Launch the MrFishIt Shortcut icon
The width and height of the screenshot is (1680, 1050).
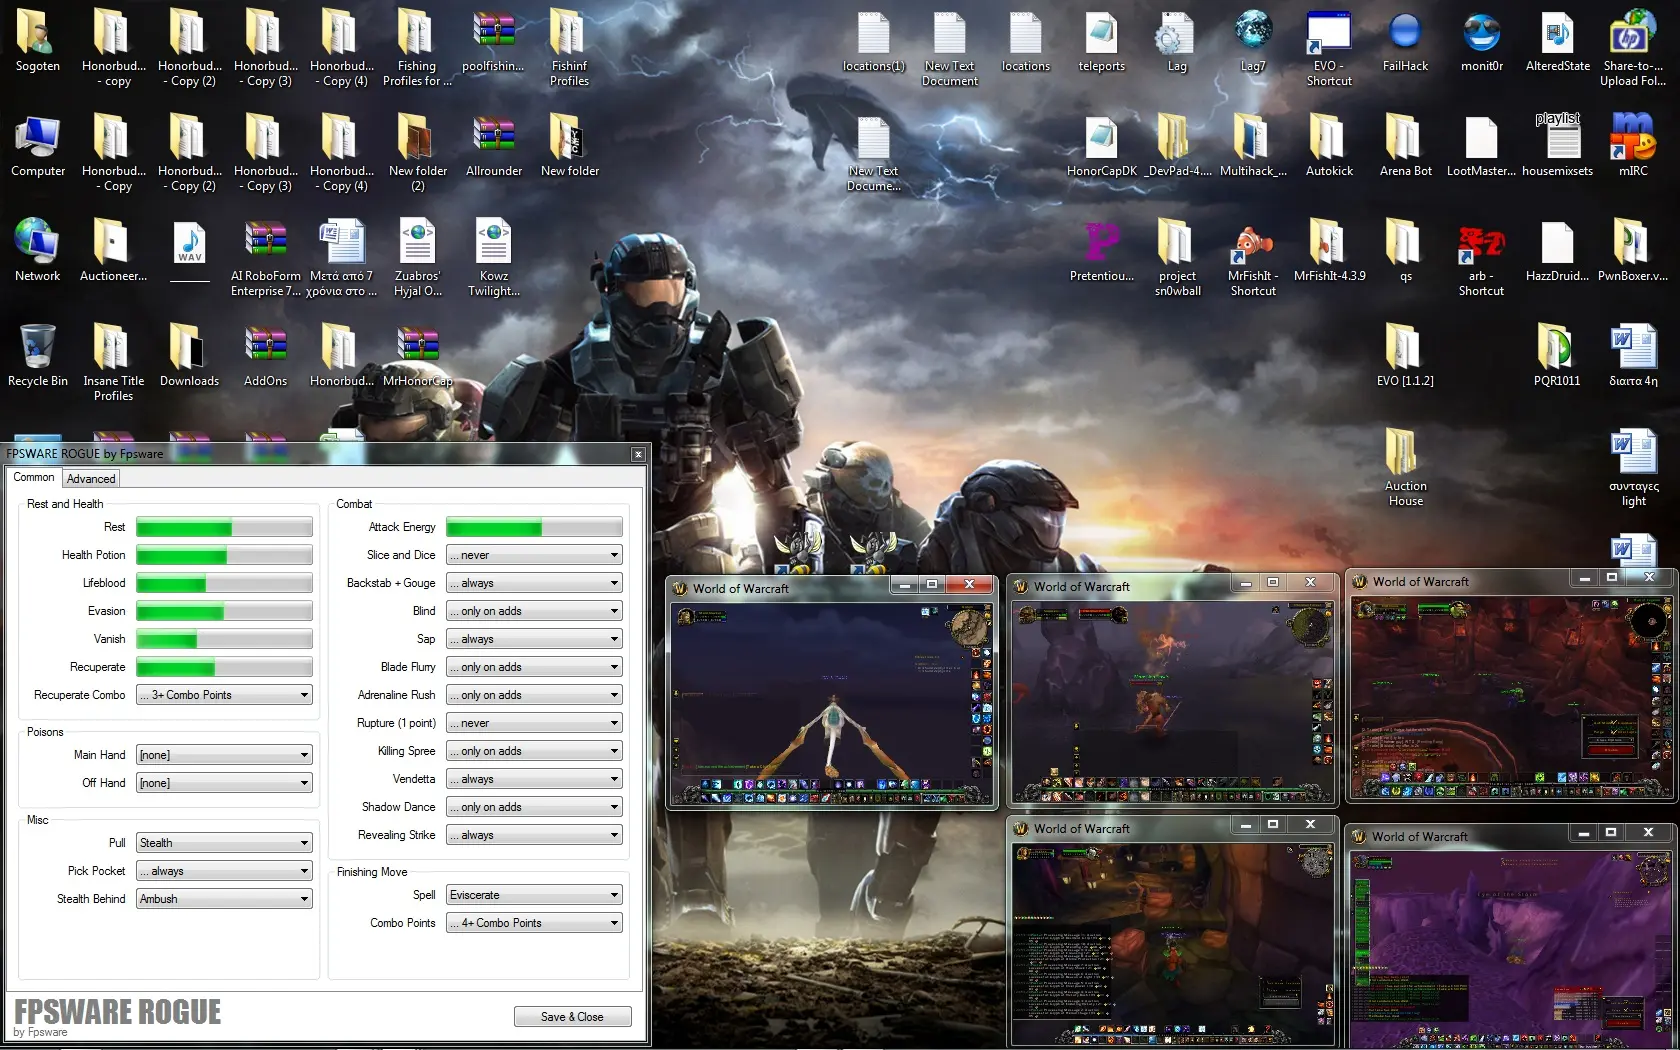1253,258
